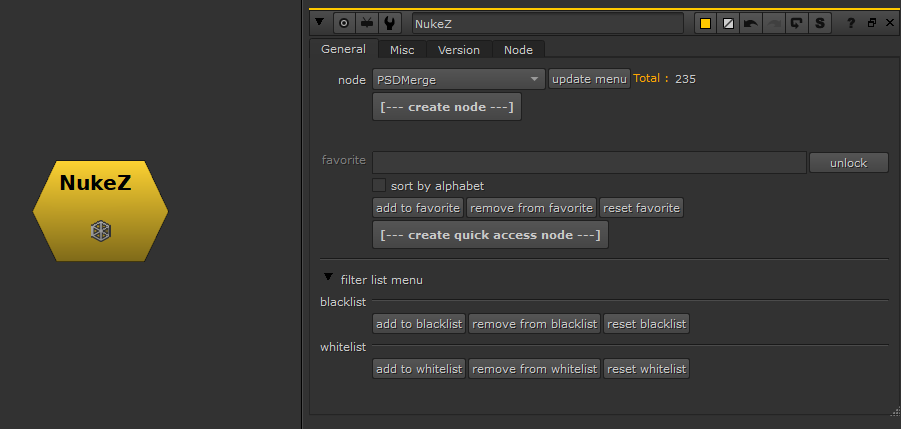Click remove from whitelist button
The height and width of the screenshot is (429, 901).
[534, 369]
